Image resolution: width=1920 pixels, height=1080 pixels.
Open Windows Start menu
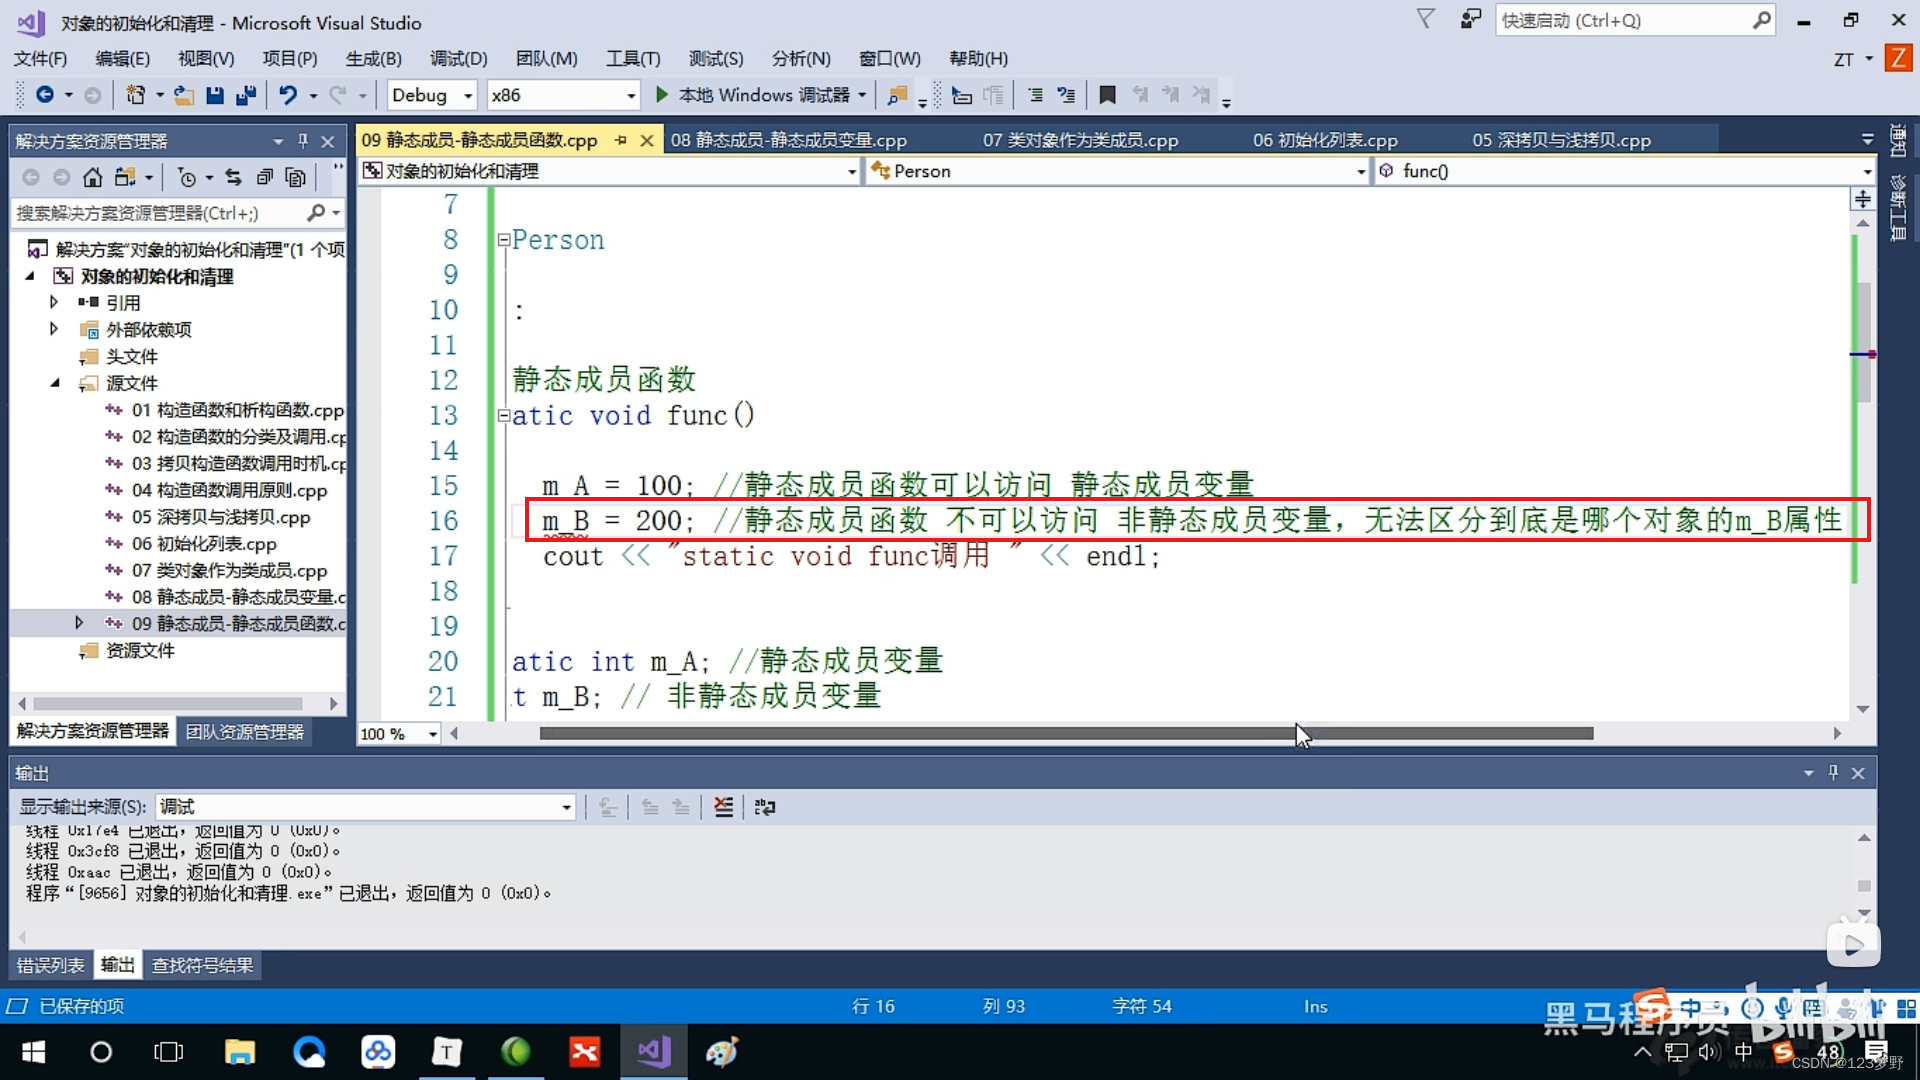coord(33,1052)
